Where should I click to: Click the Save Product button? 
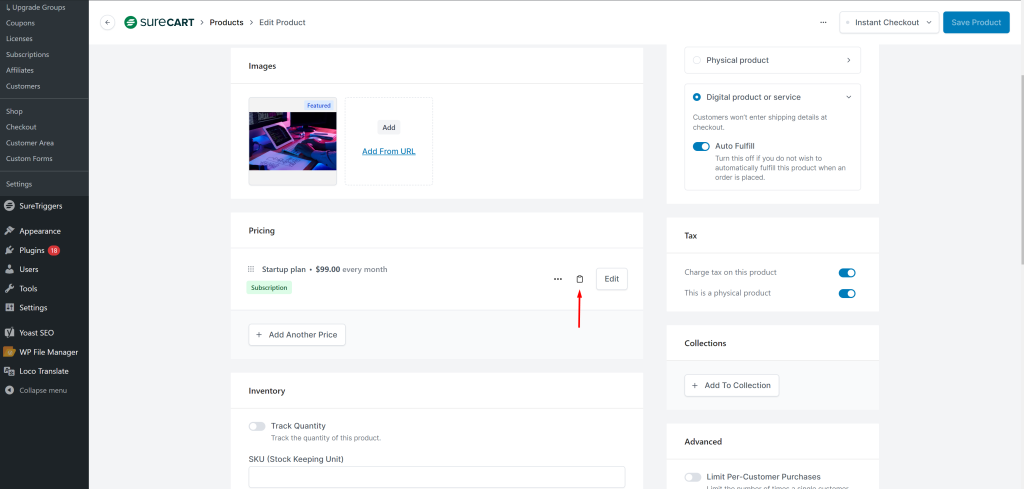pos(976,22)
